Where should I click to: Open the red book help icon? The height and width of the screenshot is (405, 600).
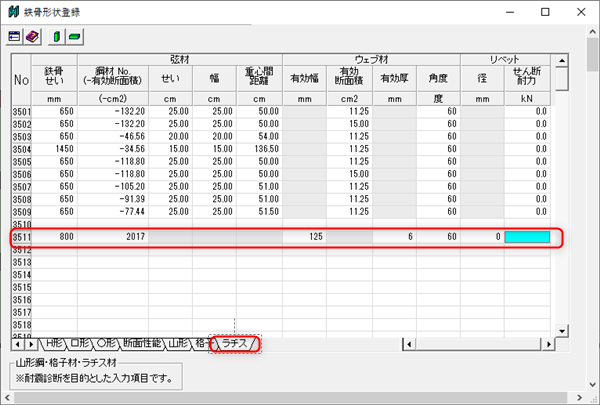point(32,36)
